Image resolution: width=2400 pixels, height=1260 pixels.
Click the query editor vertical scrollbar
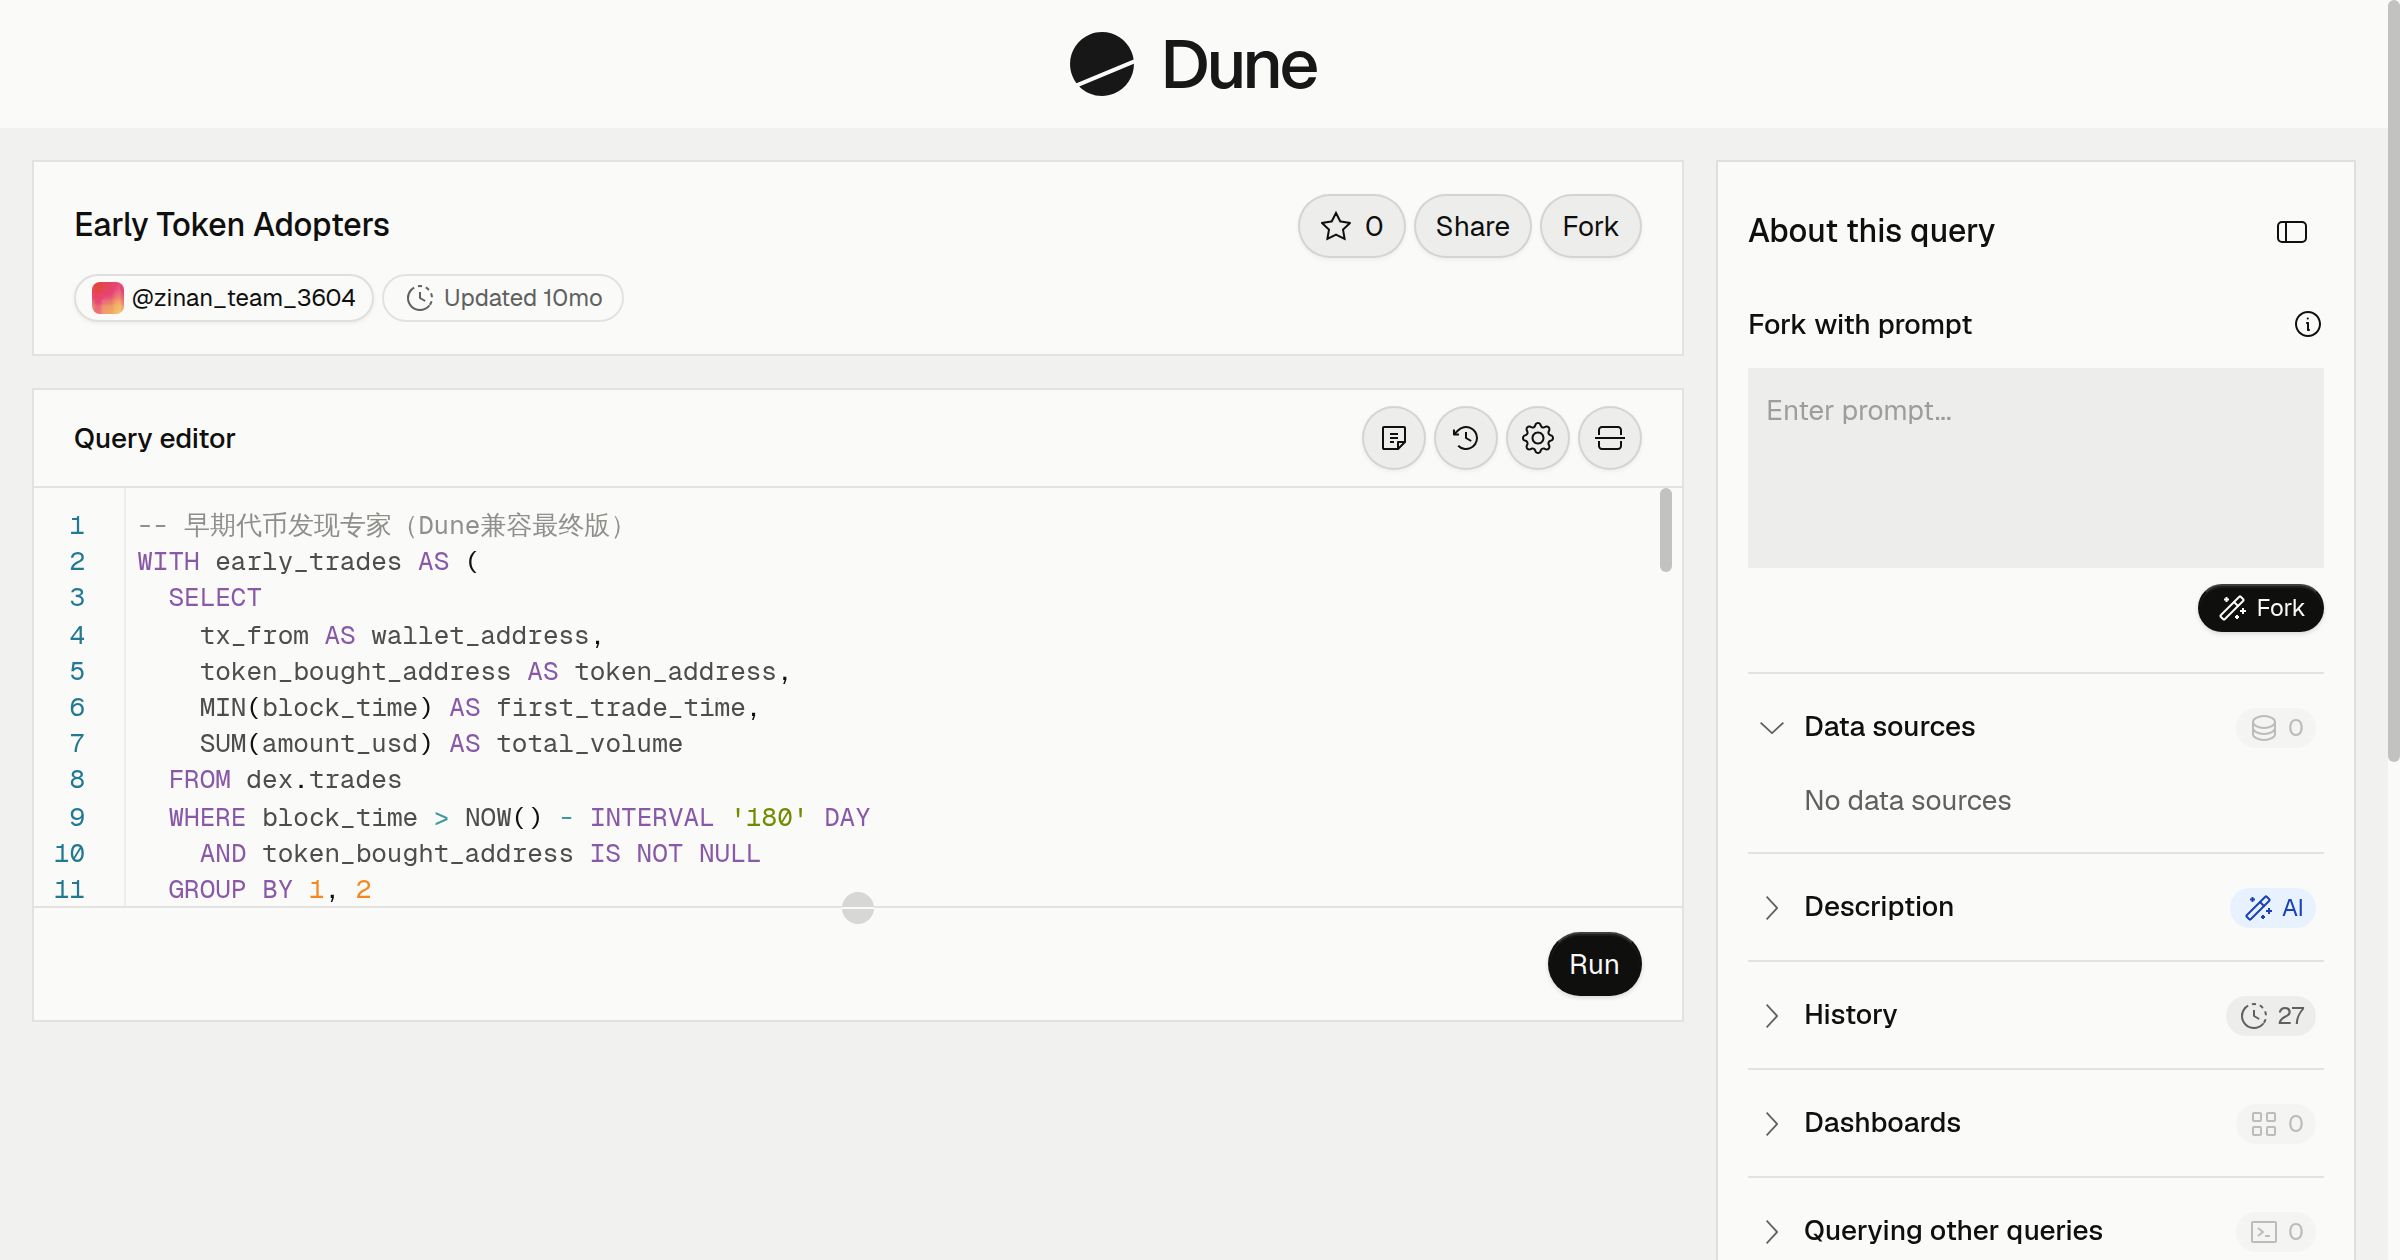pos(1665,530)
